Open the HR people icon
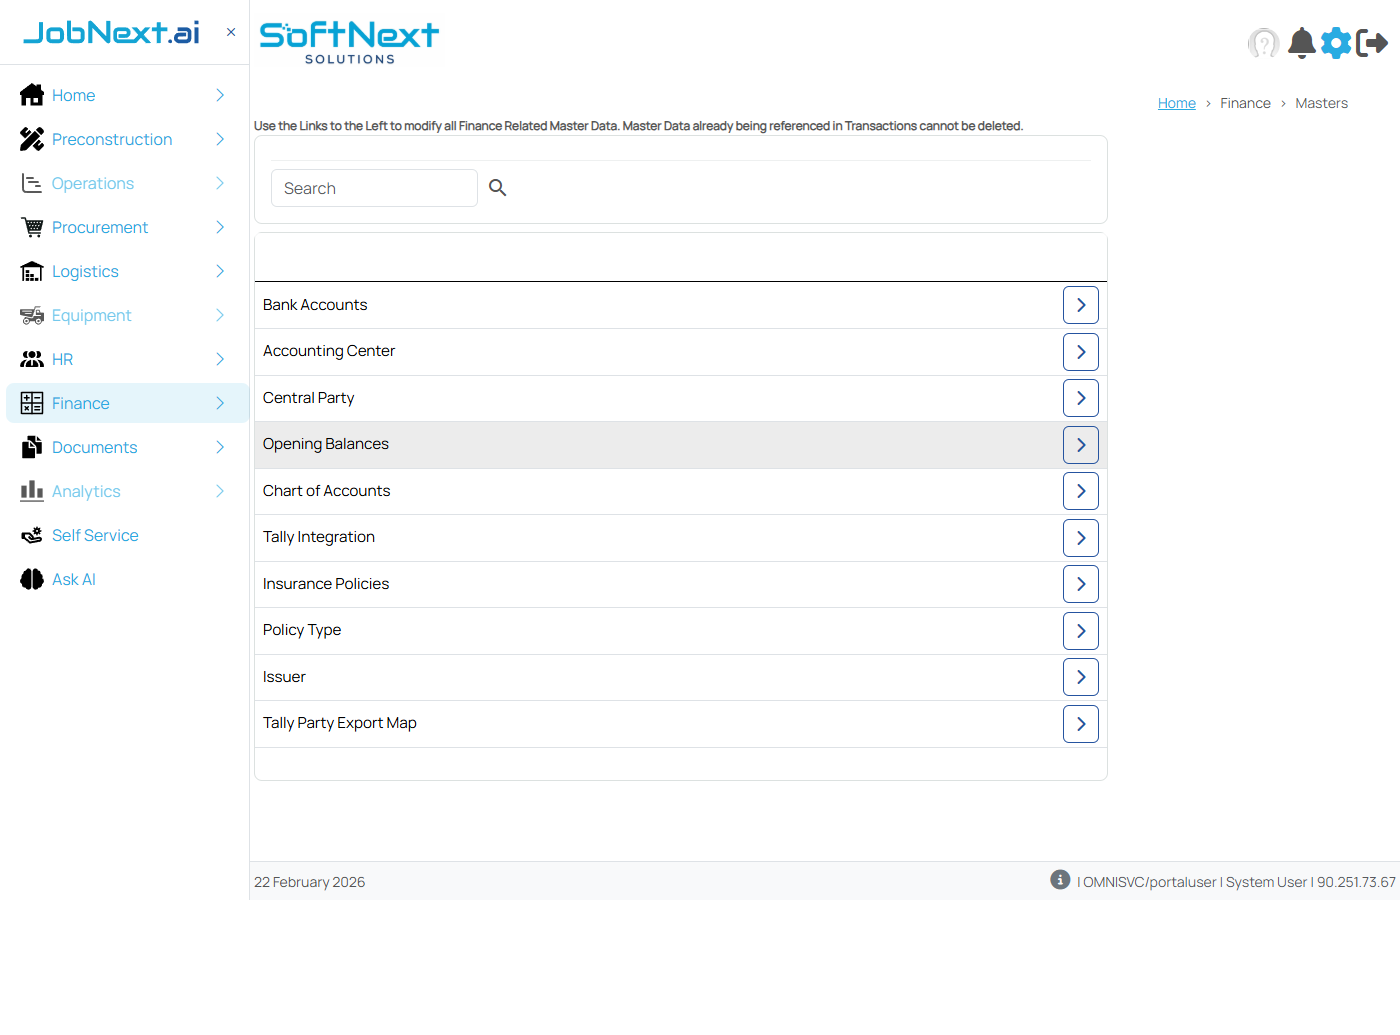The image size is (1400, 1035). coord(31,359)
